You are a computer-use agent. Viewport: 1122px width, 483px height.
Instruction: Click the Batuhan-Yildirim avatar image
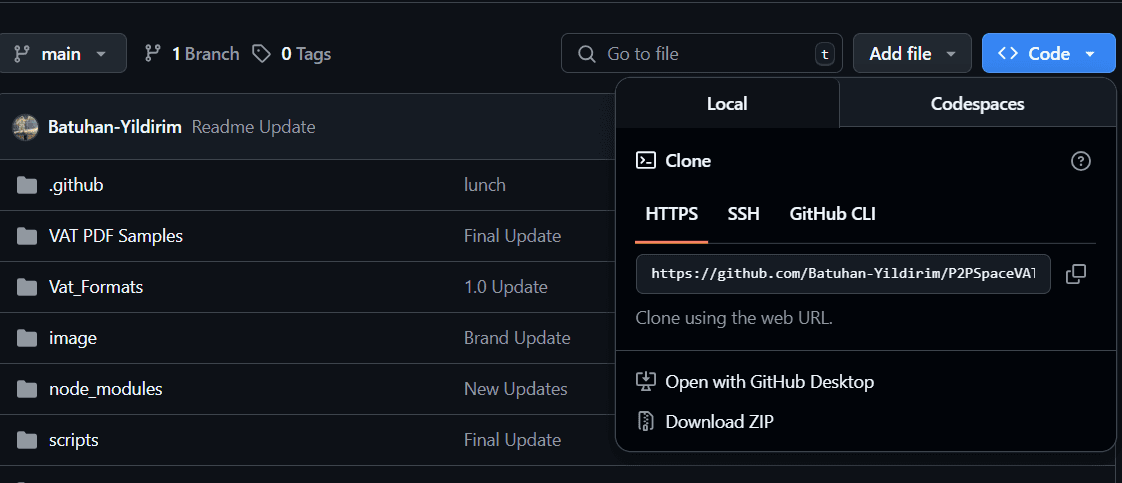[x=26, y=127]
